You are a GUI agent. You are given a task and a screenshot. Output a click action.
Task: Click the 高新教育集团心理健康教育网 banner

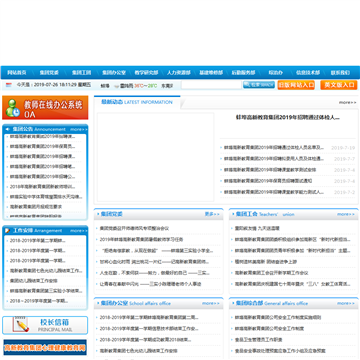45,347
